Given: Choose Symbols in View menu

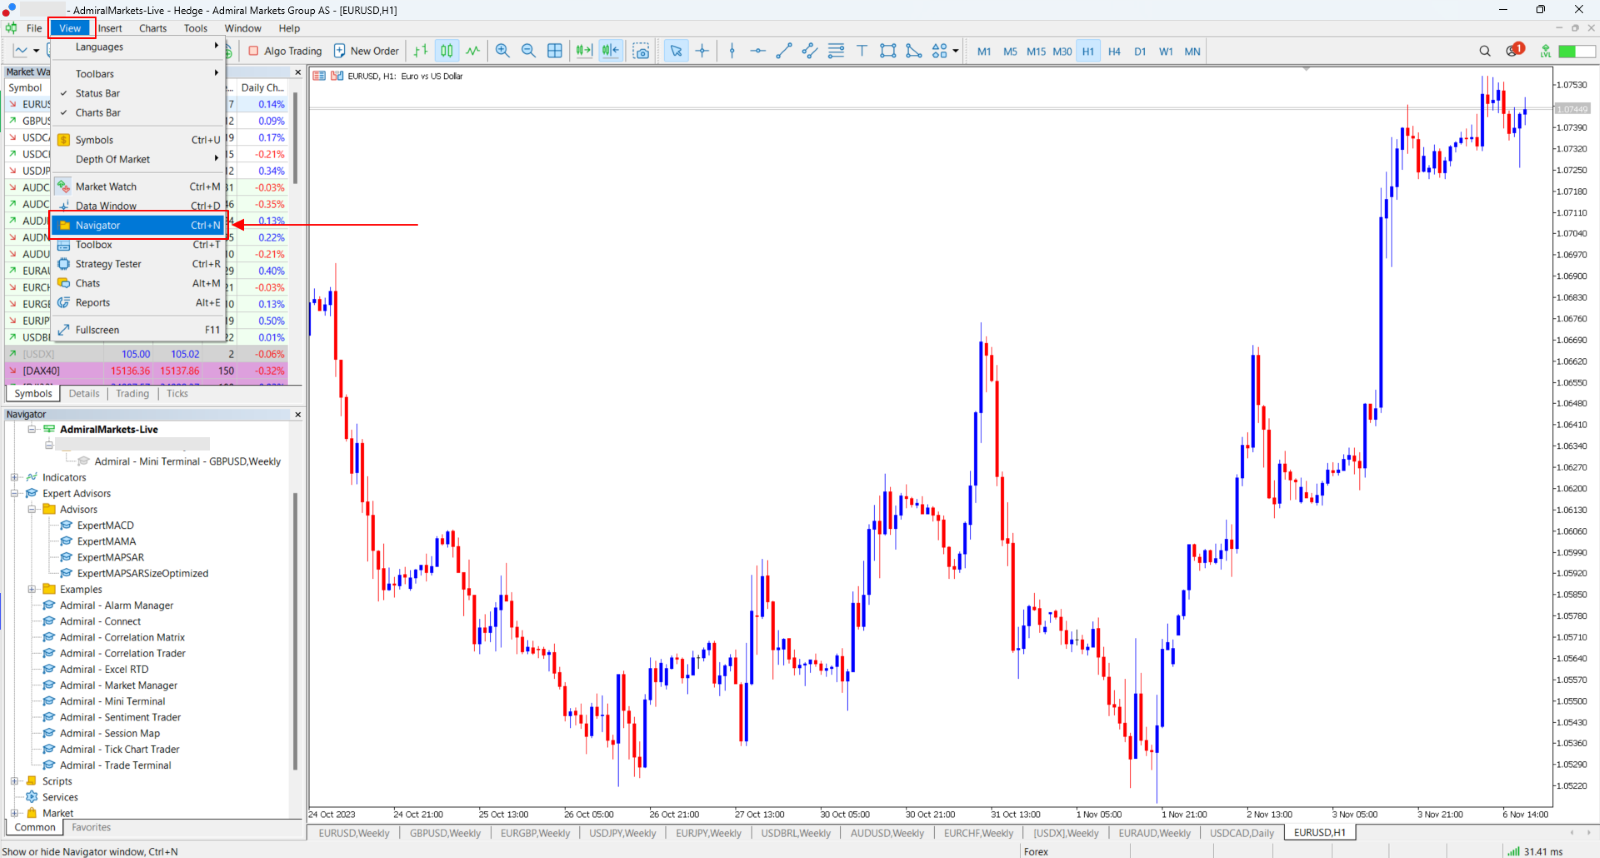Looking at the screenshot, I should 139,140.
